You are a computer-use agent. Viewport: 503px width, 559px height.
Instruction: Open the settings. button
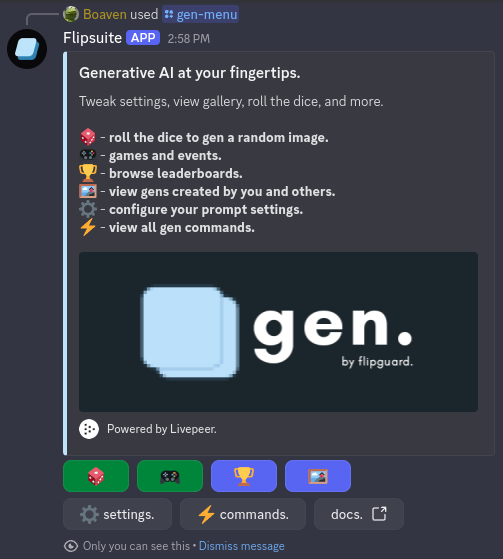pyautogui.click(x=117, y=514)
